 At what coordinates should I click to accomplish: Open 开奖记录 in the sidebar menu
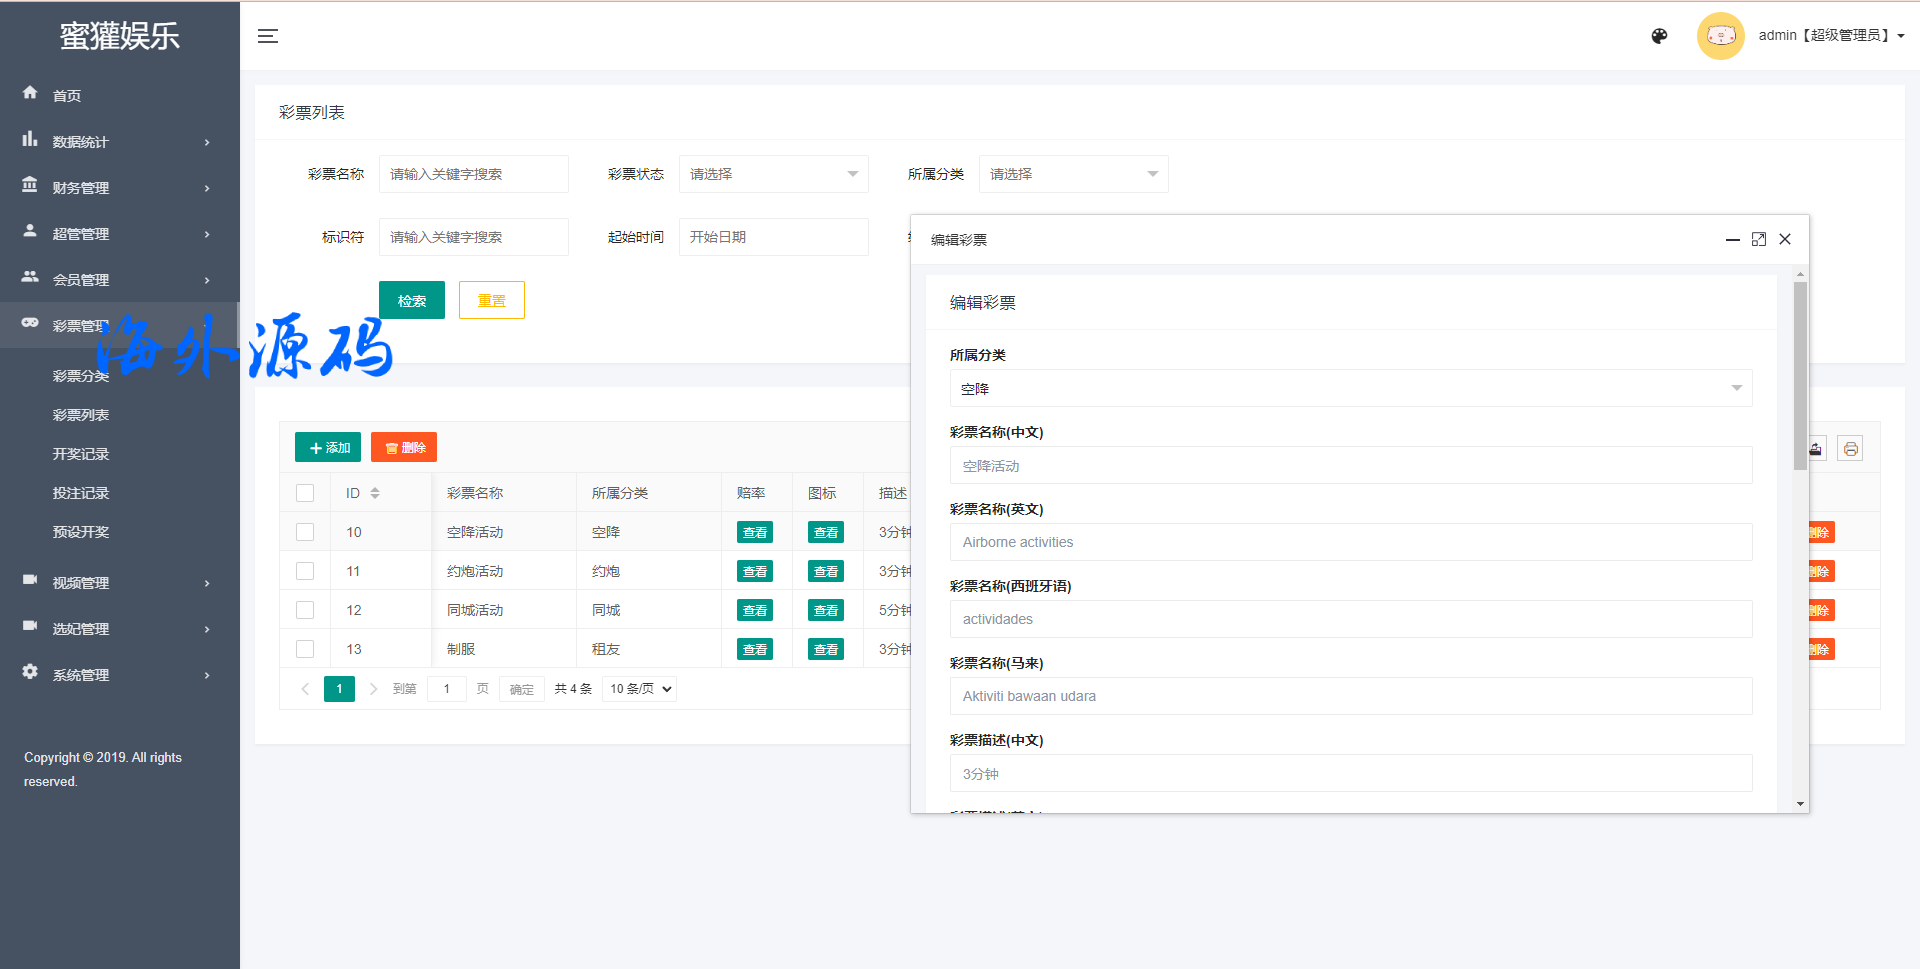pyautogui.click(x=81, y=454)
